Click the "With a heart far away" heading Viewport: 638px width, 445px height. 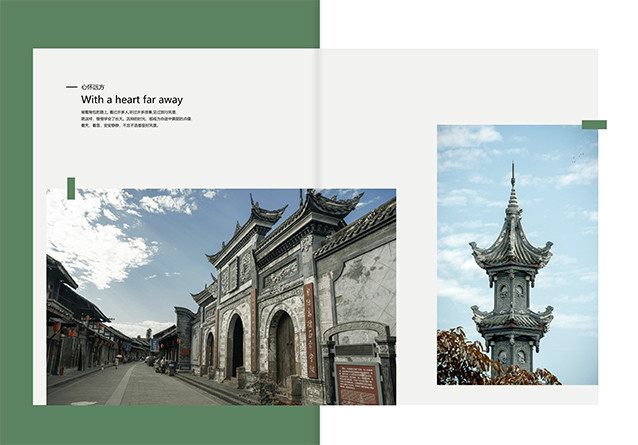pyautogui.click(x=132, y=100)
